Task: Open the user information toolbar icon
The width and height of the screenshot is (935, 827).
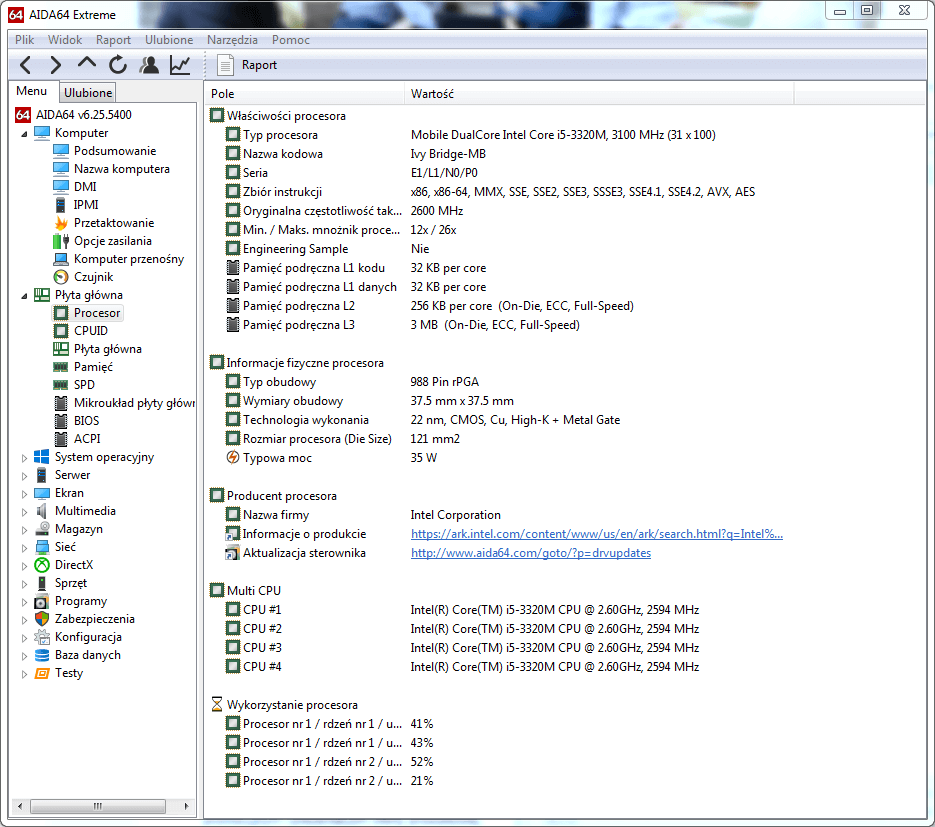Action: [147, 64]
